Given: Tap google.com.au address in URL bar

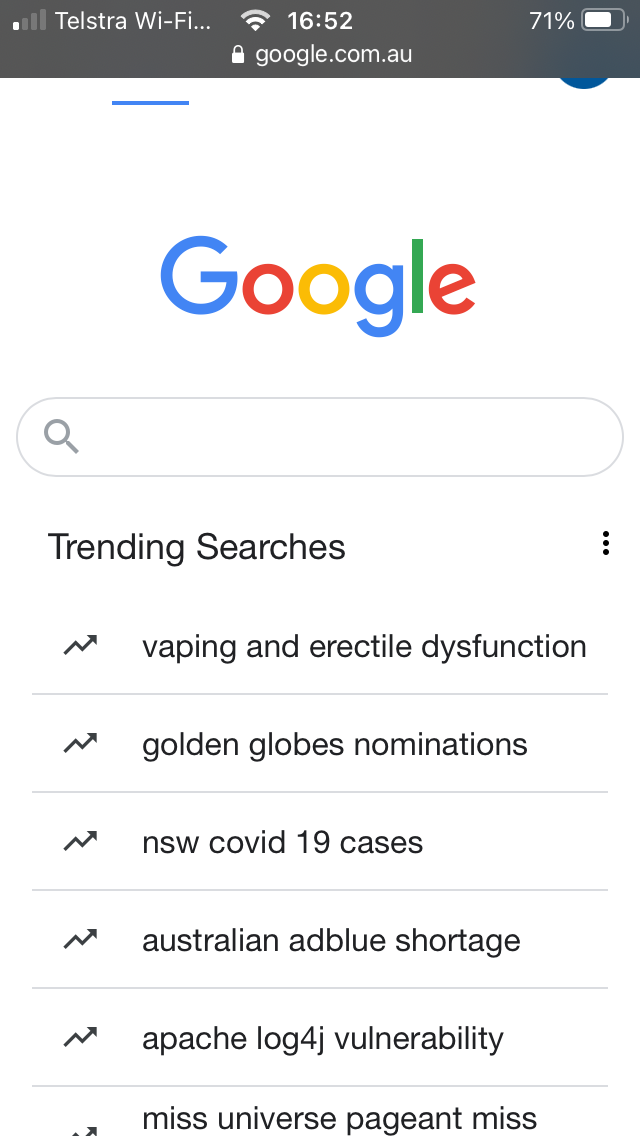Looking at the screenshot, I should click(x=333, y=54).
